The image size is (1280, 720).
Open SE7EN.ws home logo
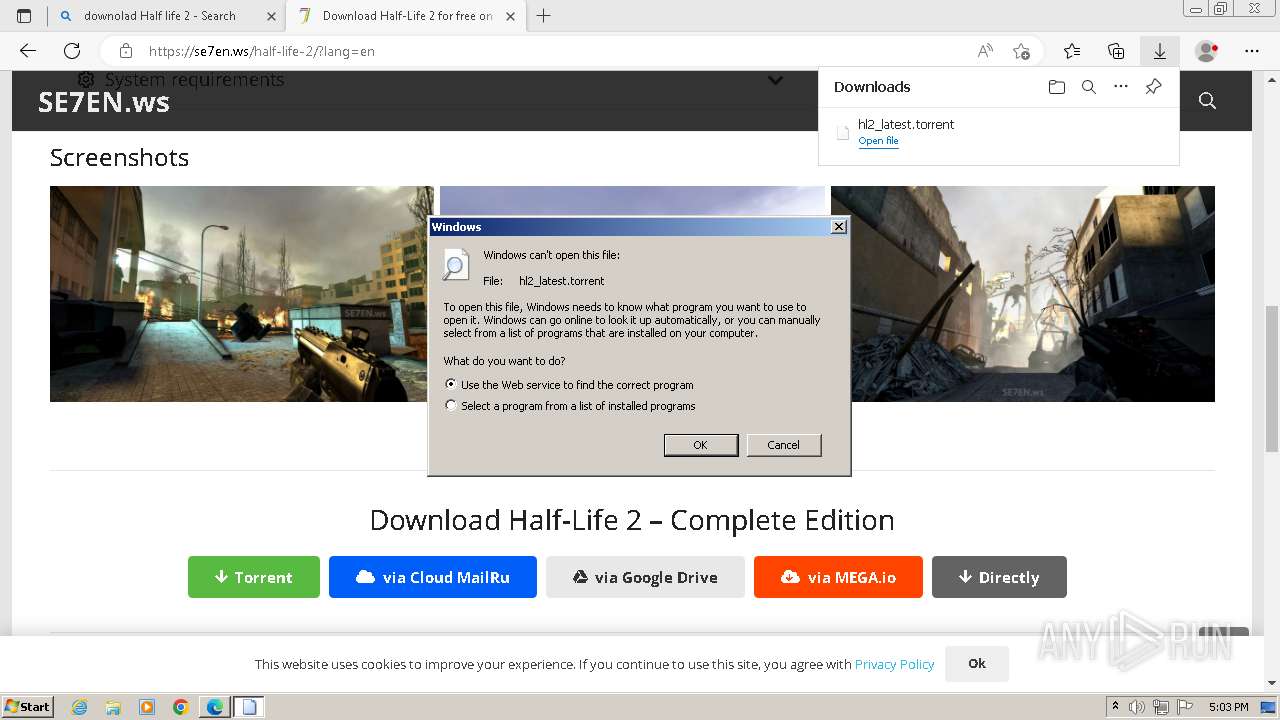[x=103, y=102]
